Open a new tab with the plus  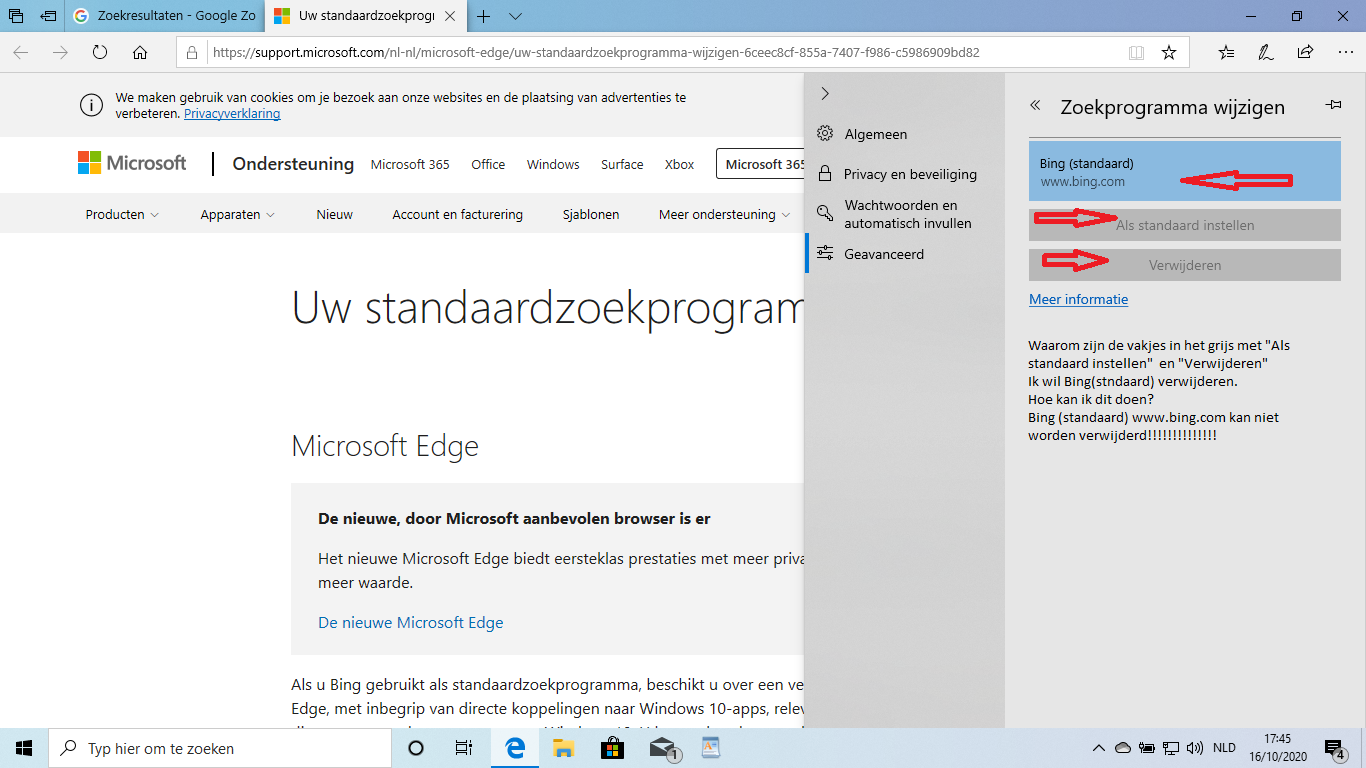coord(484,16)
